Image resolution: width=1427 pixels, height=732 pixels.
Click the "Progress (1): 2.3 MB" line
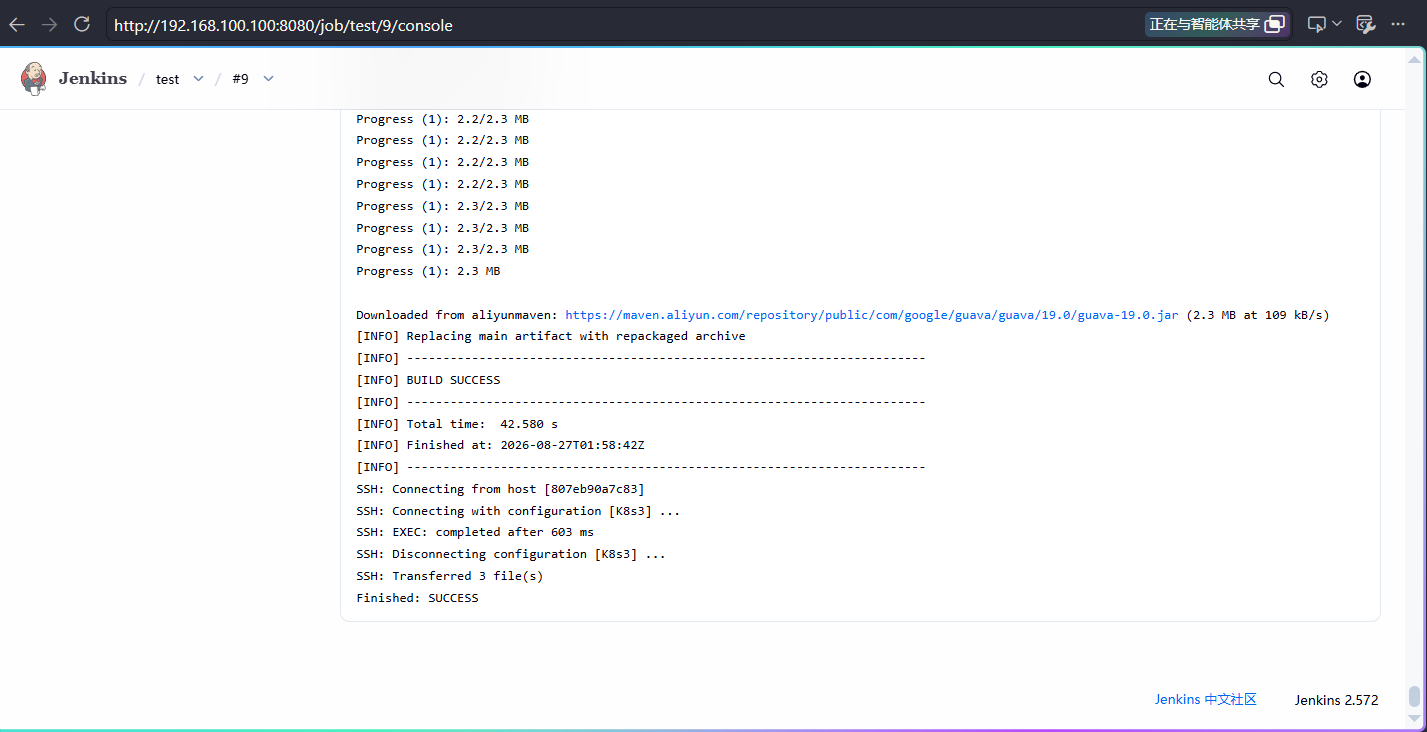[428, 271]
